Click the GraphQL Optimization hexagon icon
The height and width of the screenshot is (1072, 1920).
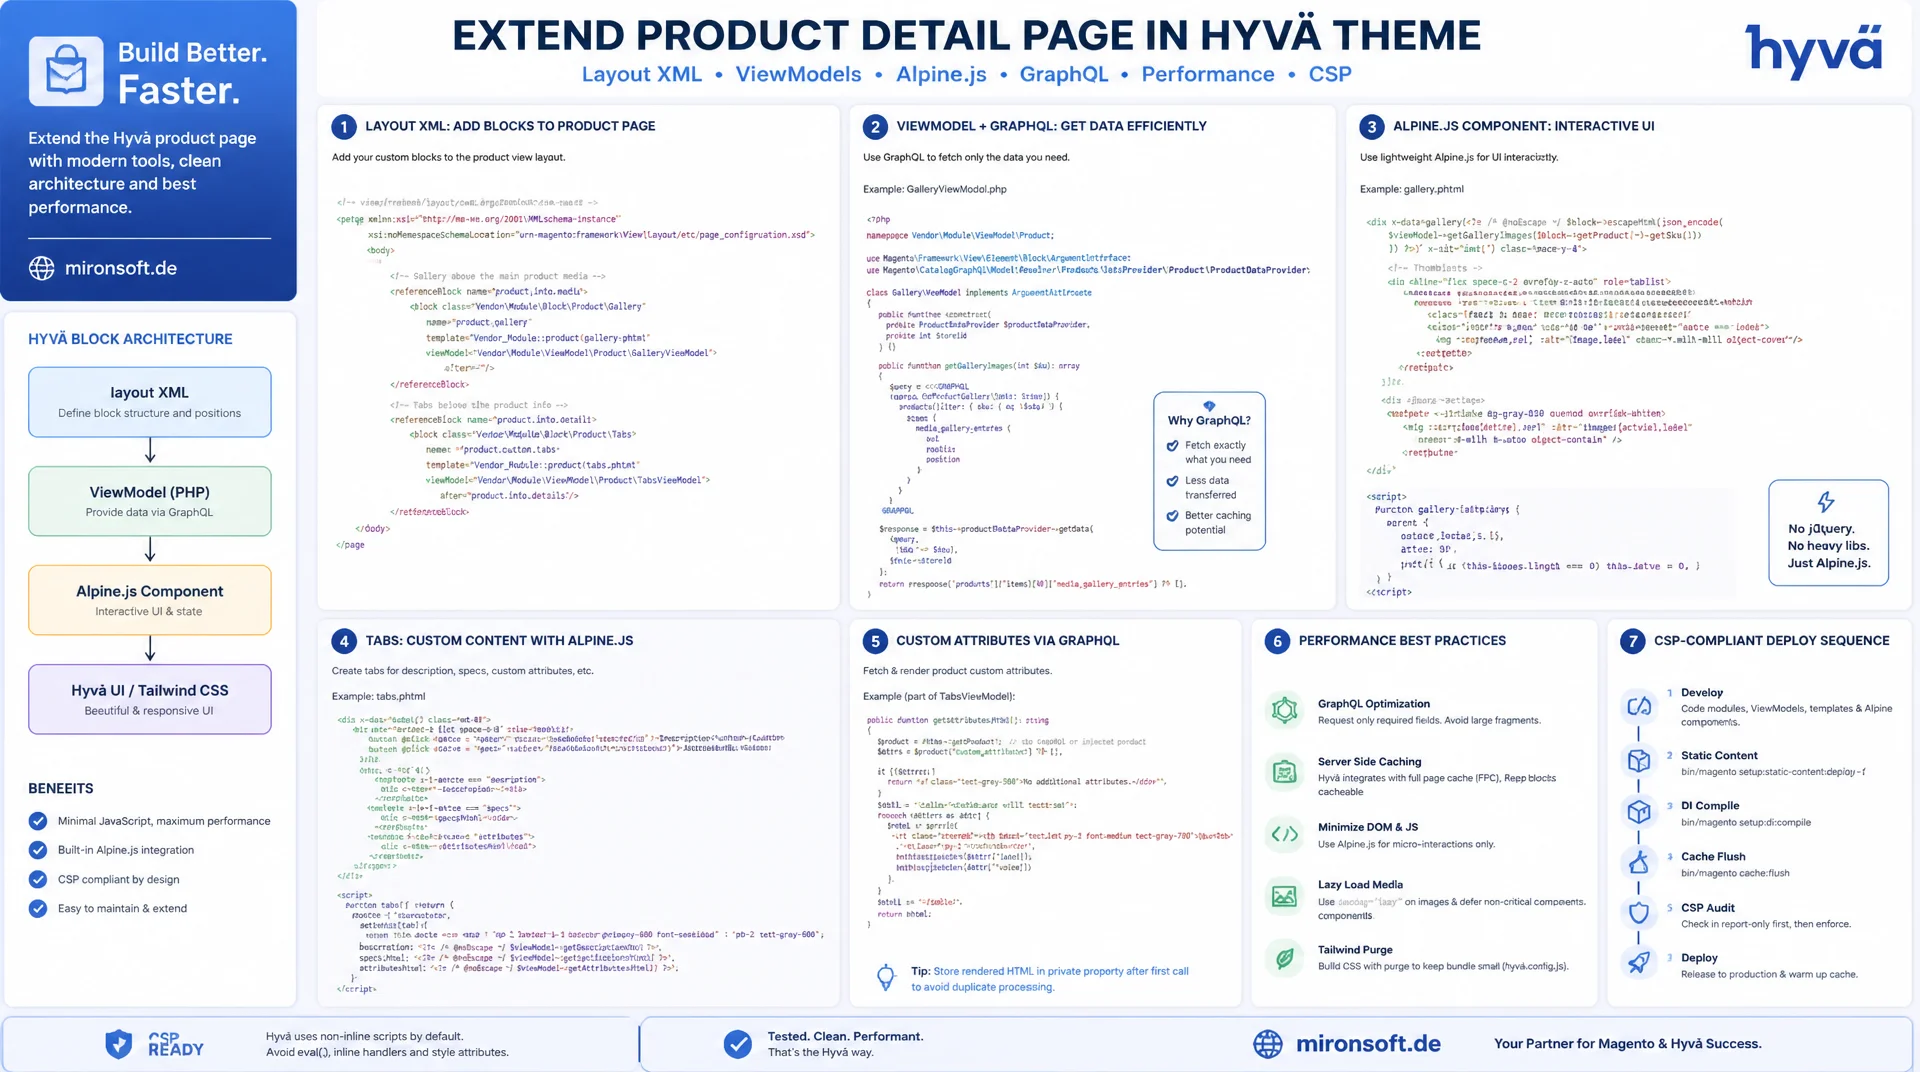point(1285,710)
